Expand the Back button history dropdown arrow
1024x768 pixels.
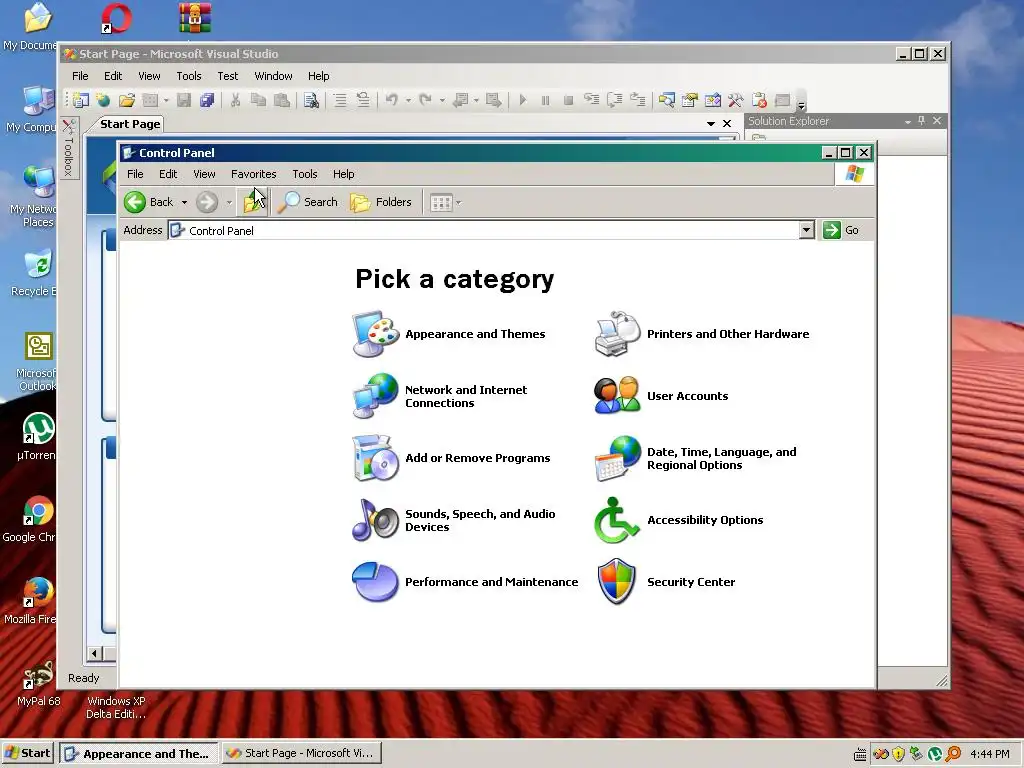[185, 202]
